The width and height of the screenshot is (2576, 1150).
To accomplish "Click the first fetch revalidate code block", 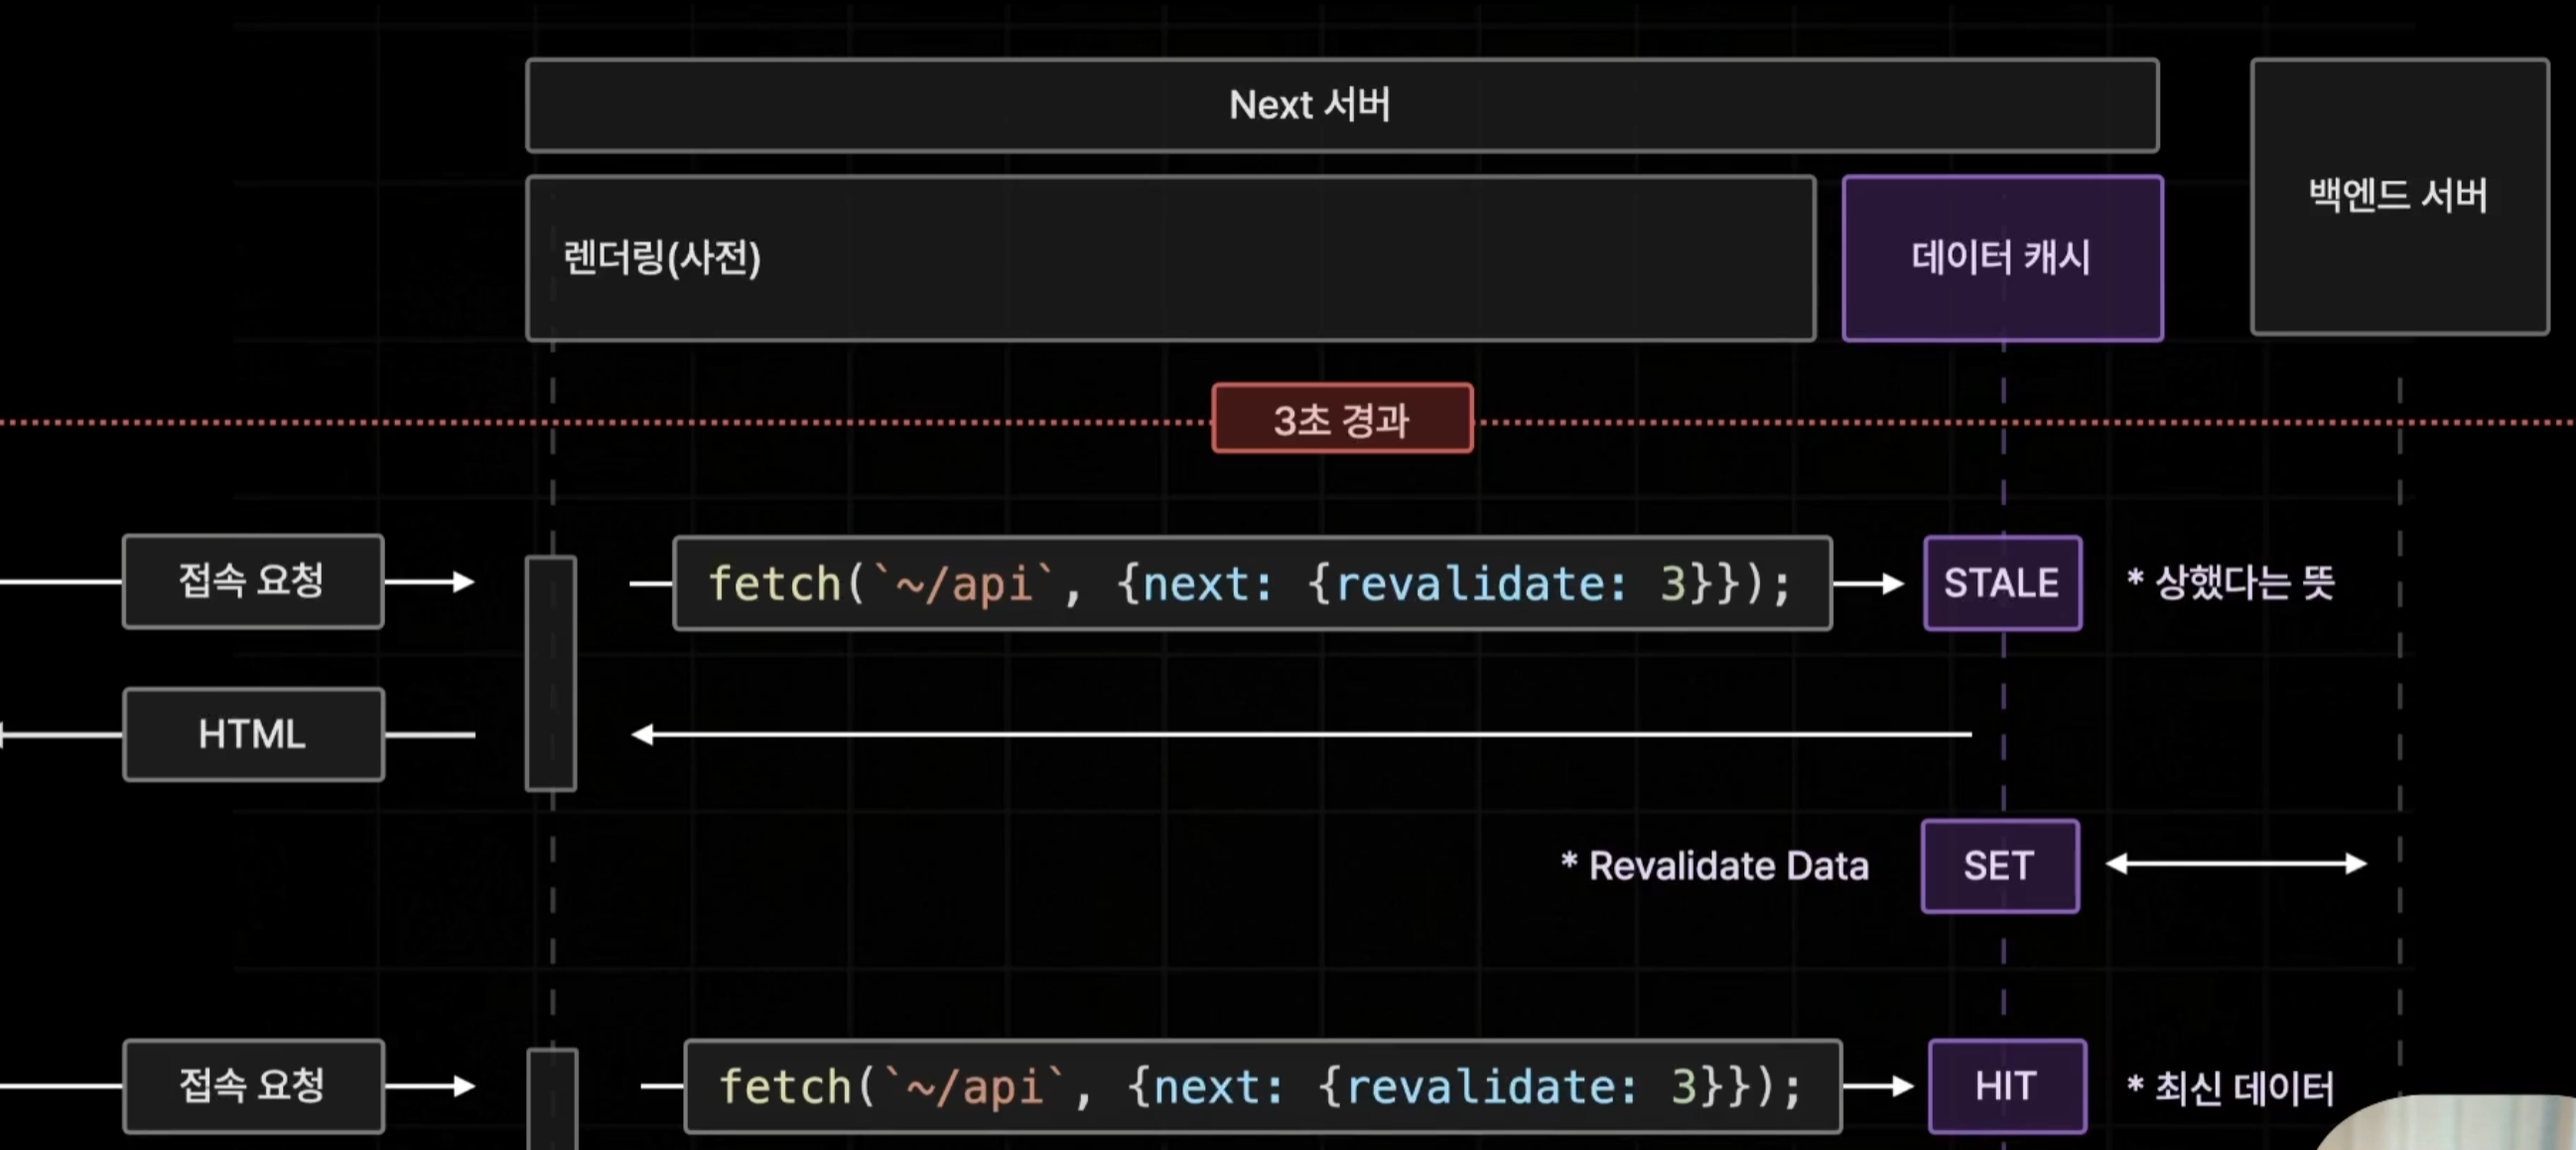I will click(1251, 583).
